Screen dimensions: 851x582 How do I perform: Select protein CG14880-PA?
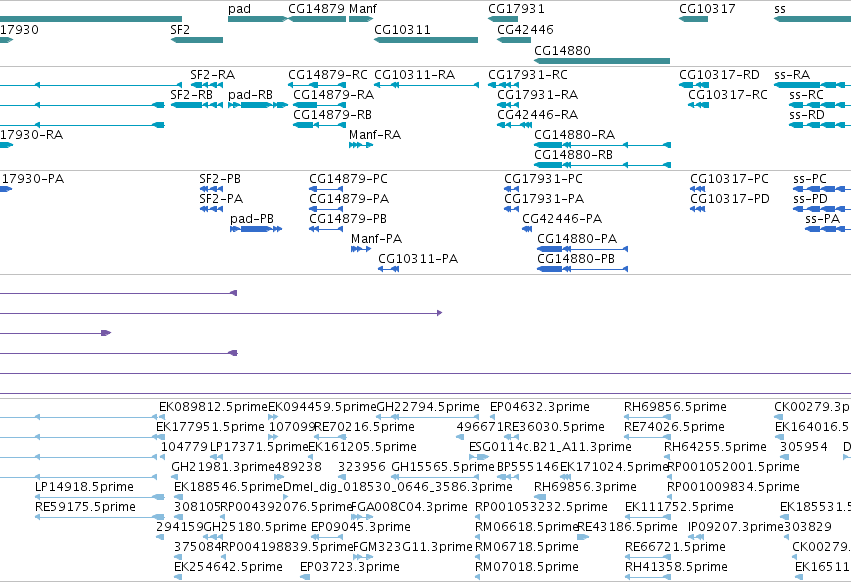click(x=582, y=249)
